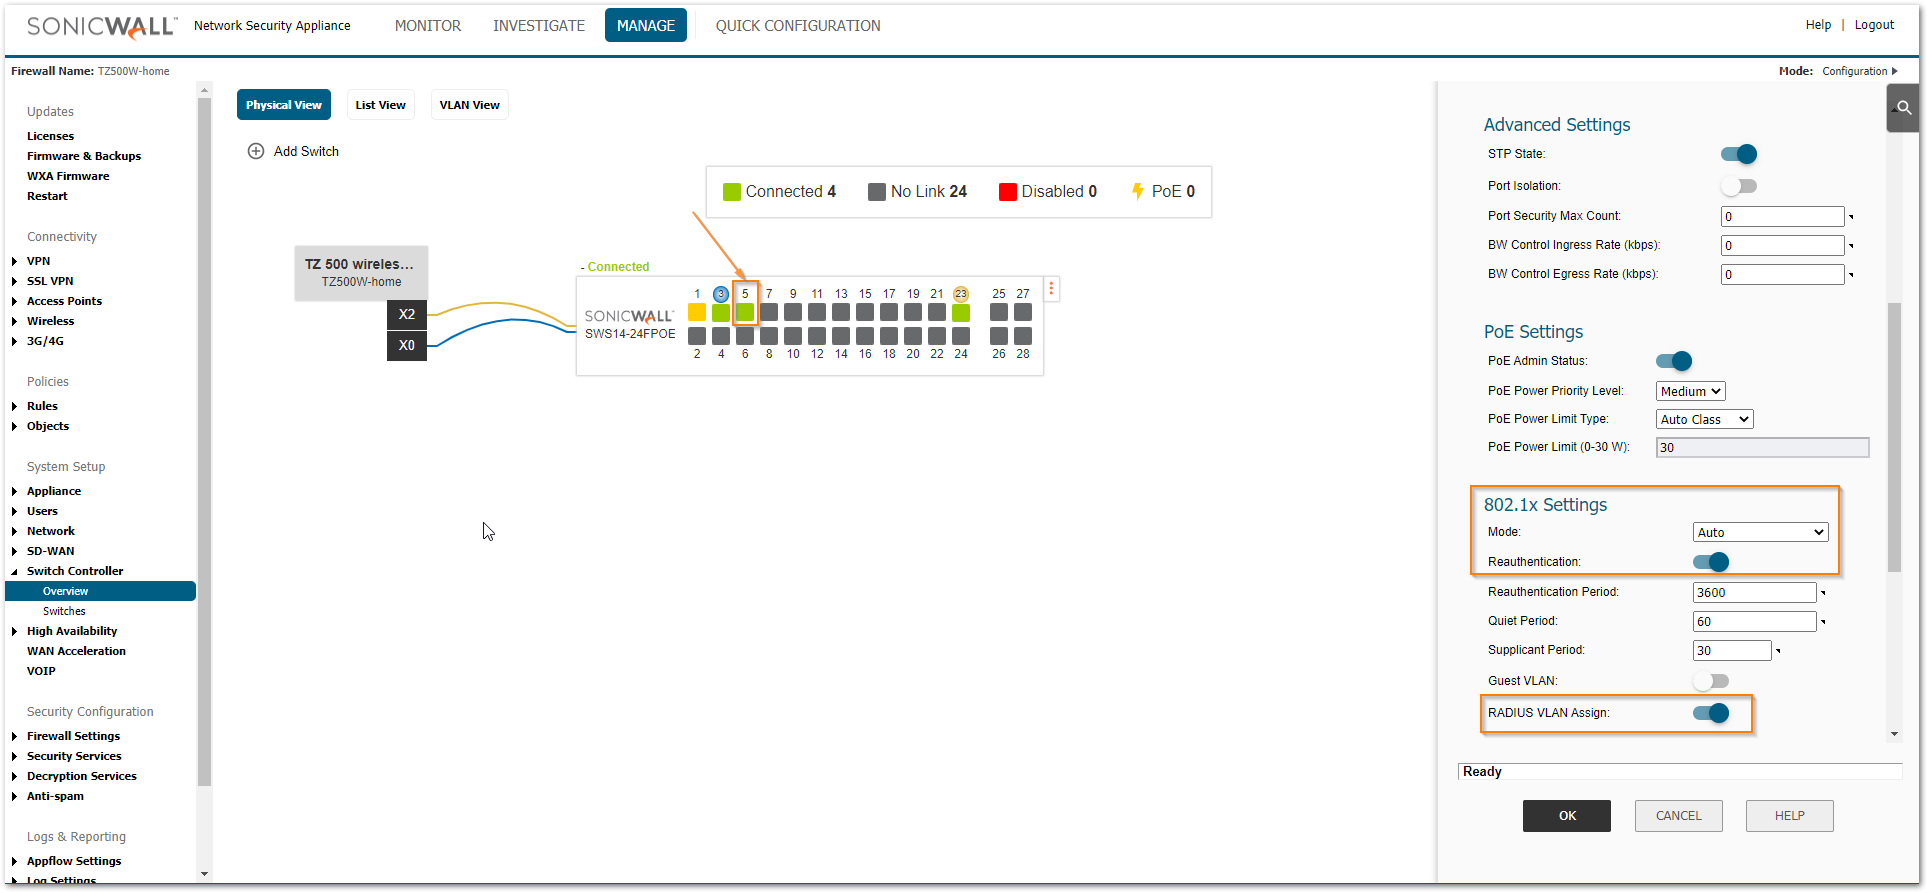Click green port 23 on the switch
Image resolution: width=1928 pixels, height=893 pixels.
coord(961,312)
